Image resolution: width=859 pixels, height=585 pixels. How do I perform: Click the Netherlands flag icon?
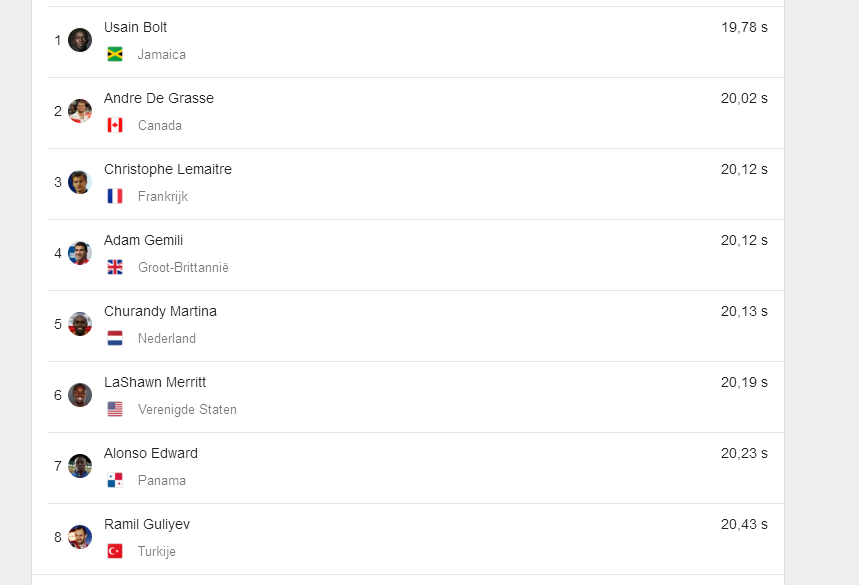point(115,339)
